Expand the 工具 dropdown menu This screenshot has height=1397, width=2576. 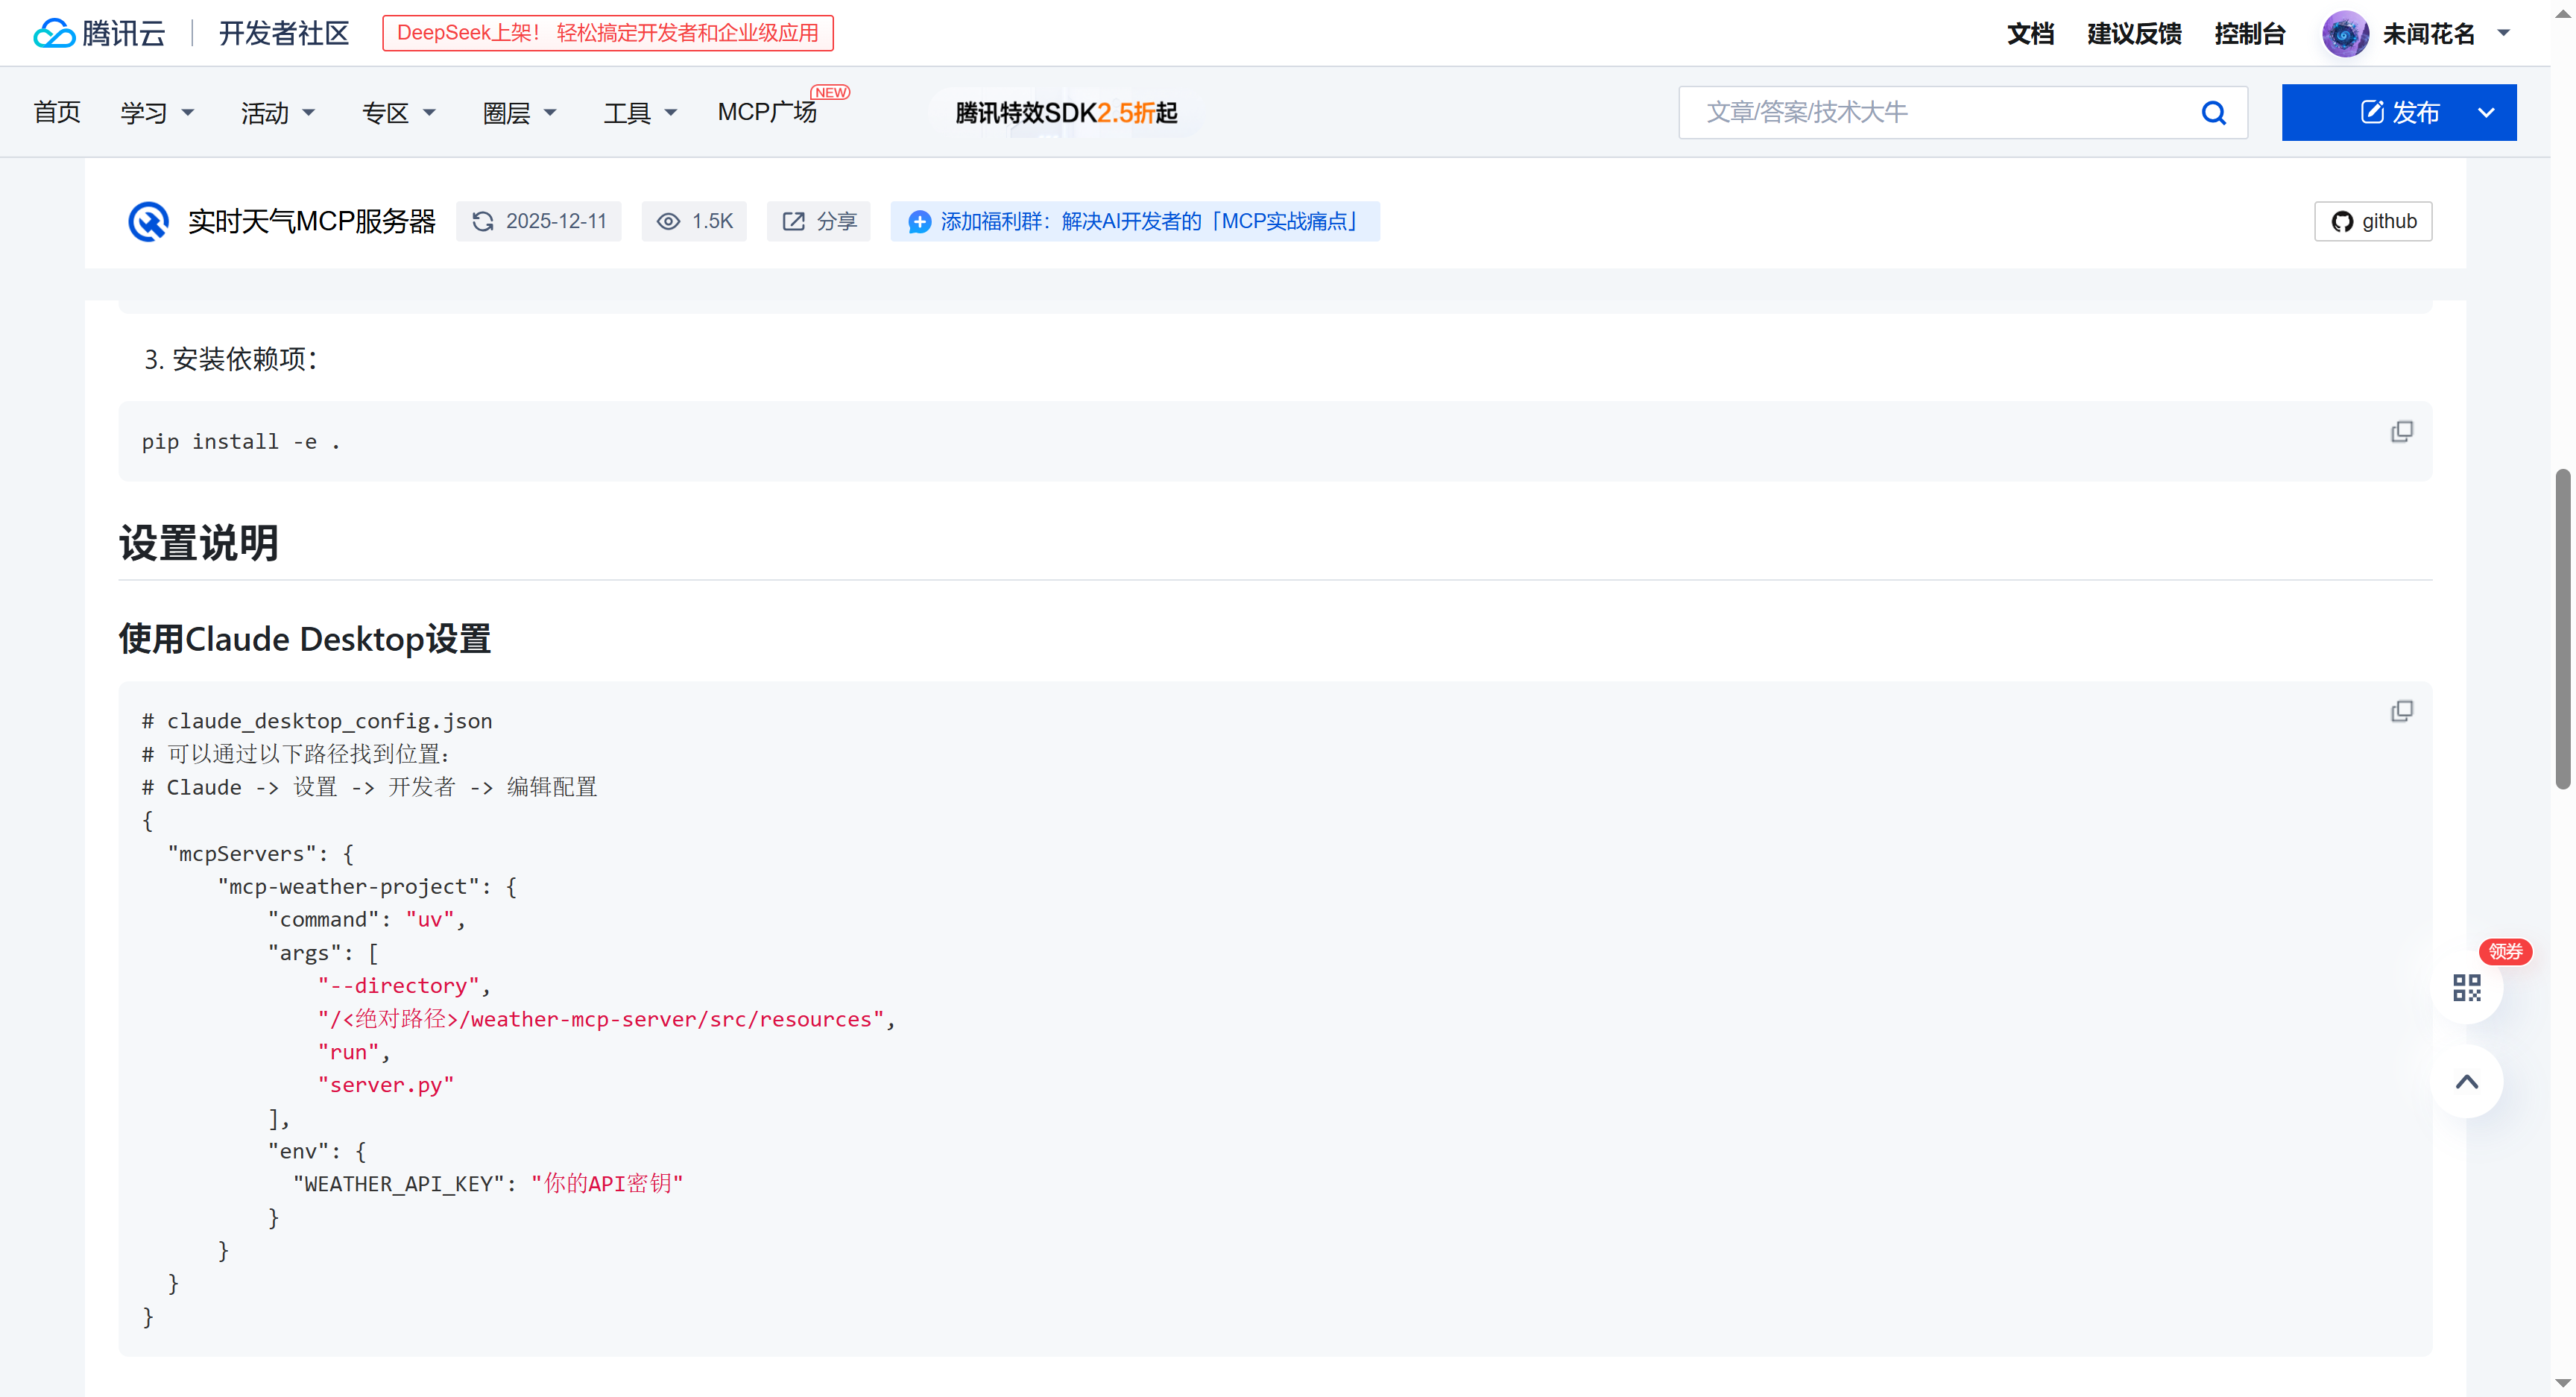(x=639, y=113)
